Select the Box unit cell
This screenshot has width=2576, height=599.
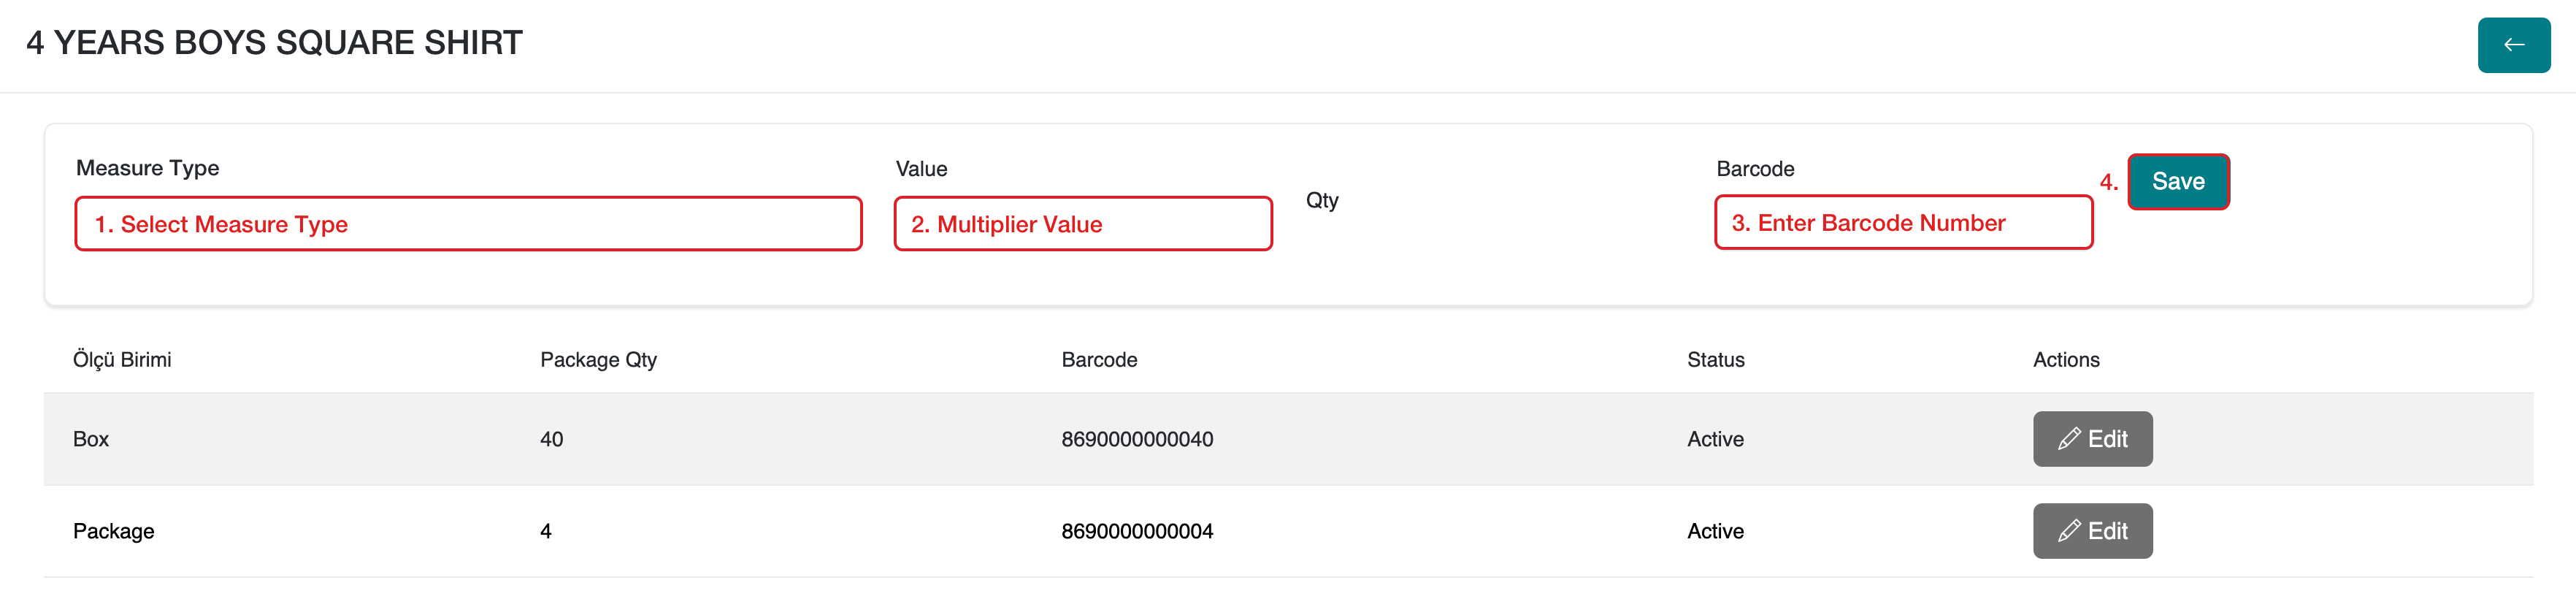(x=91, y=439)
